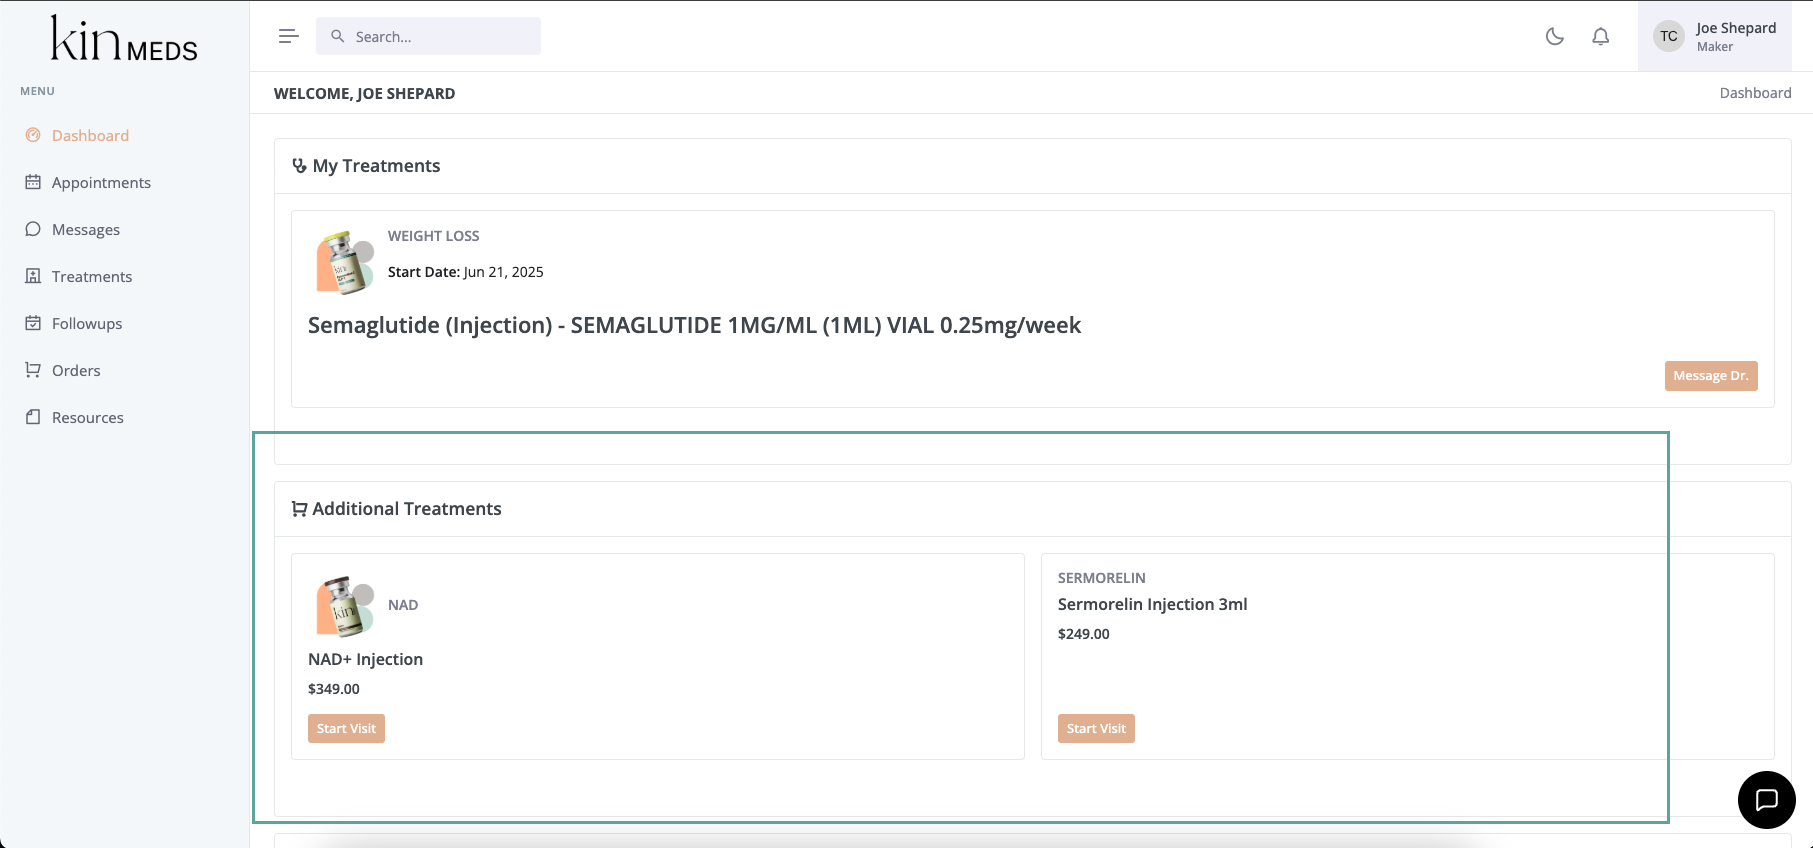Select the Messages sidebar item
The image size is (1813, 848).
(86, 230)
